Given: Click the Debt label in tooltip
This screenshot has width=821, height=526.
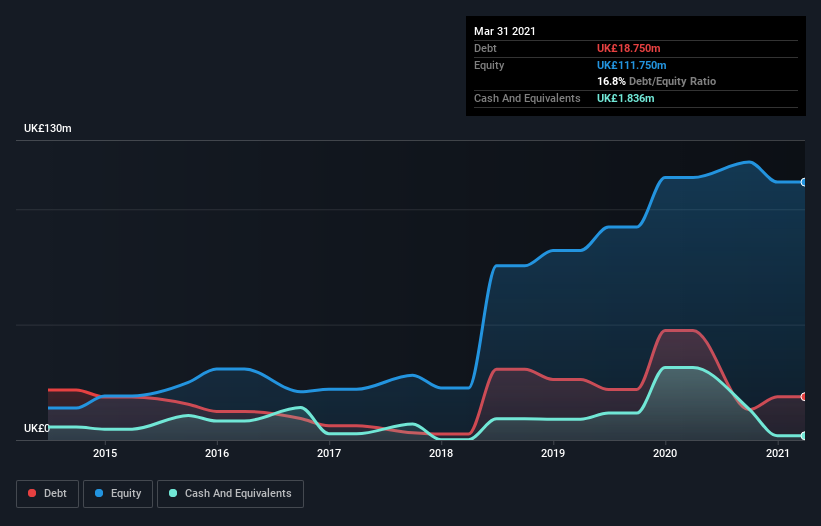Looking at the screenshot, I should tap(485, 48).
